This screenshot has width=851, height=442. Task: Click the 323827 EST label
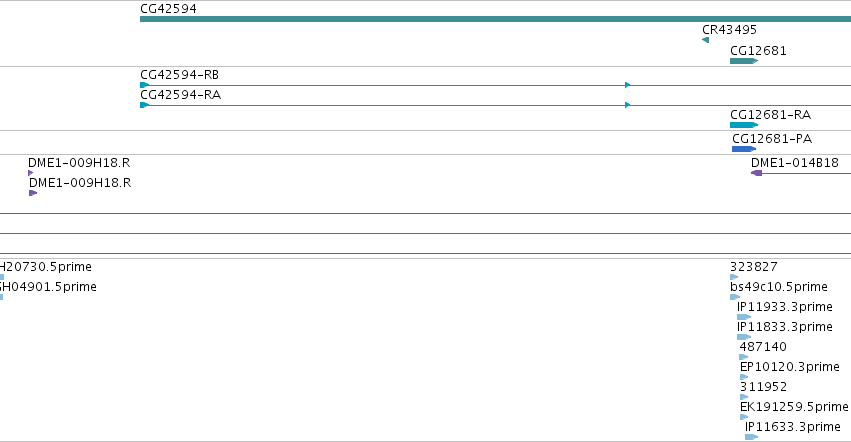(753, 267)
